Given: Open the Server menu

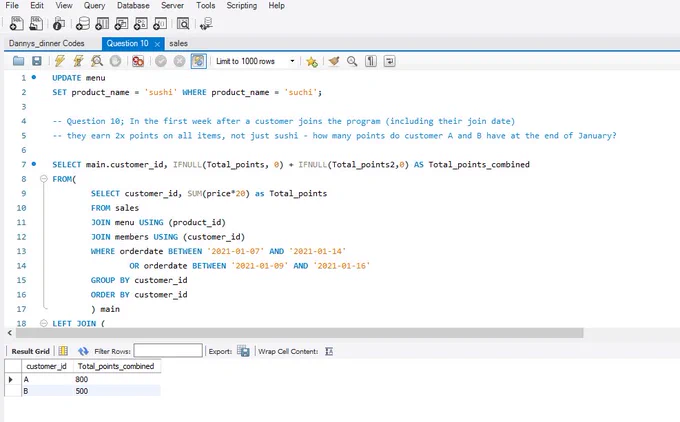Looking at the screenshot, I should [x=172, y=6].
